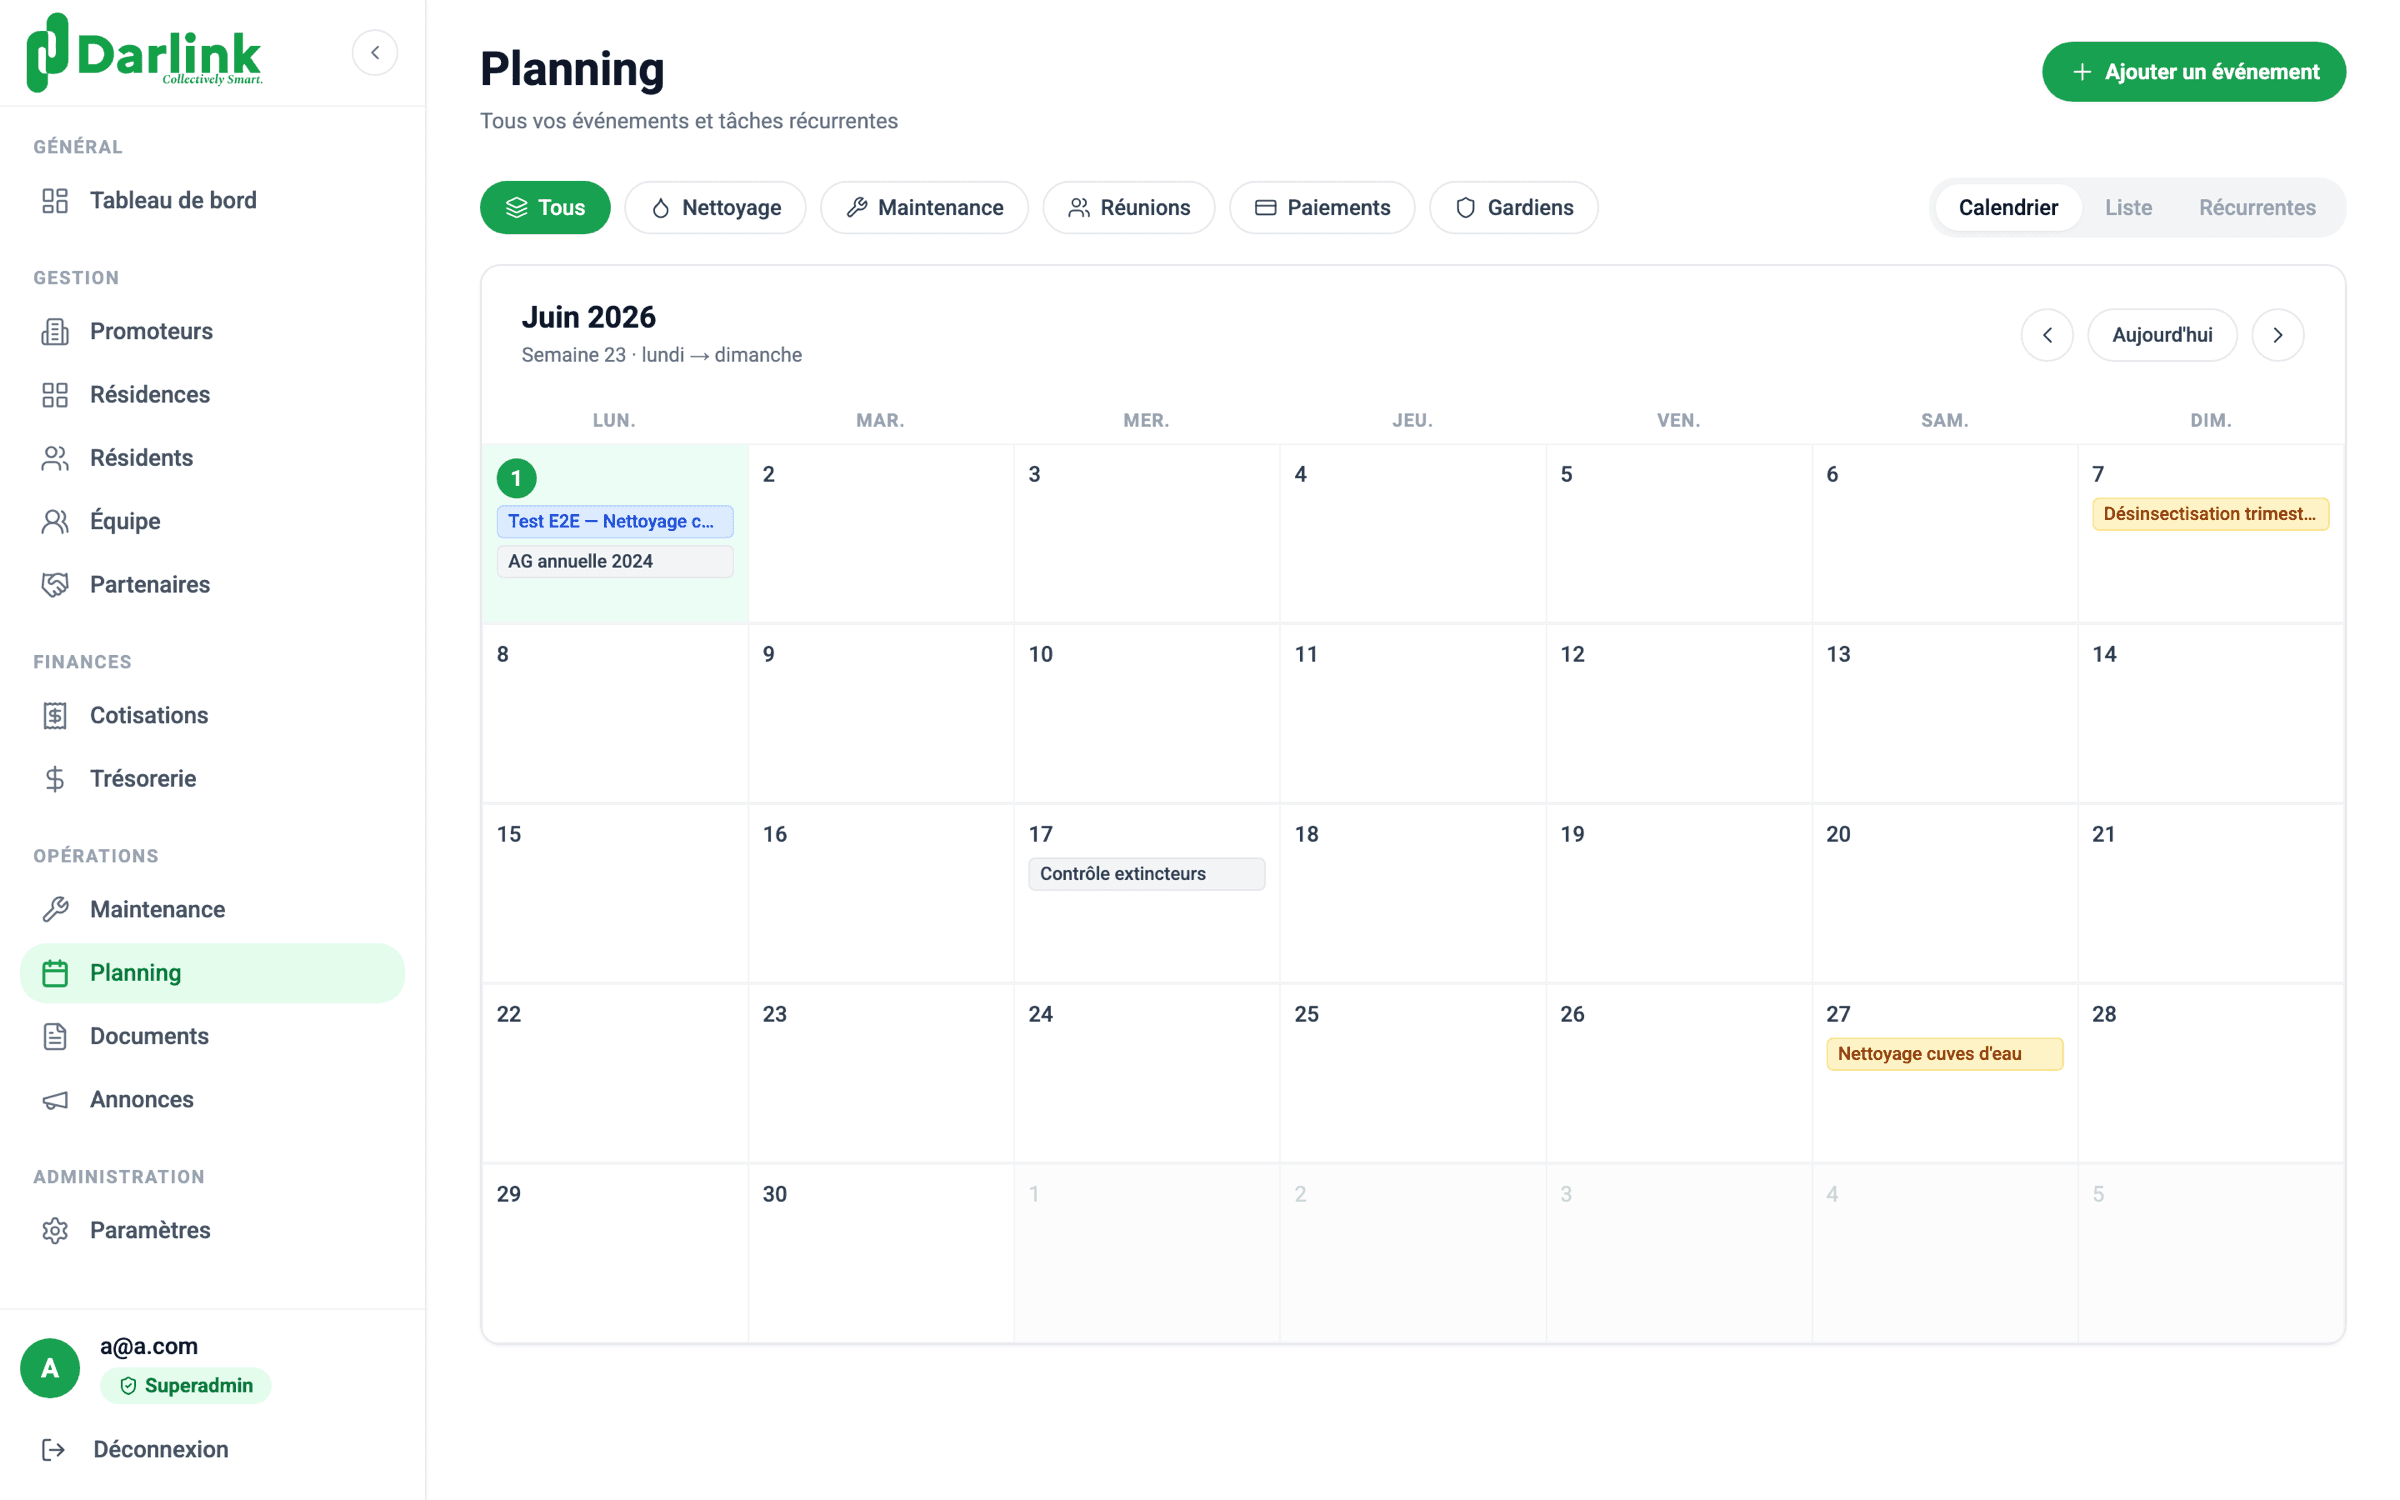This screenshot has height=1500, width=2400.
Task: Click the Aujourd'hui button
Action: (2162, 335)
